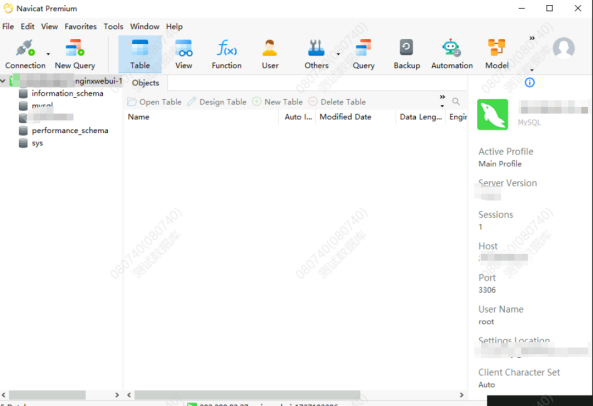Sort by Data Leng... column header
Image resolution: width=593 pixels, height=406 pixels.
coord(421,117)
